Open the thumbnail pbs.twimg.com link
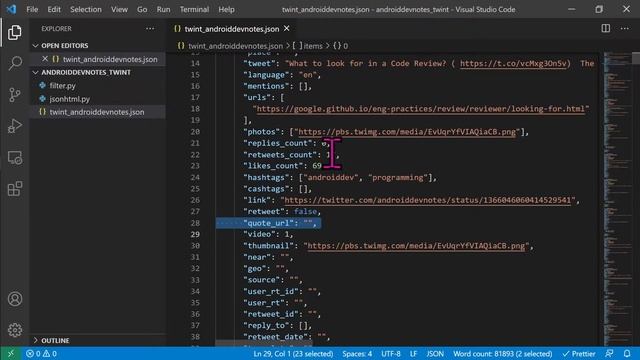This screenshot has height=360, width=640. (416, 246)
